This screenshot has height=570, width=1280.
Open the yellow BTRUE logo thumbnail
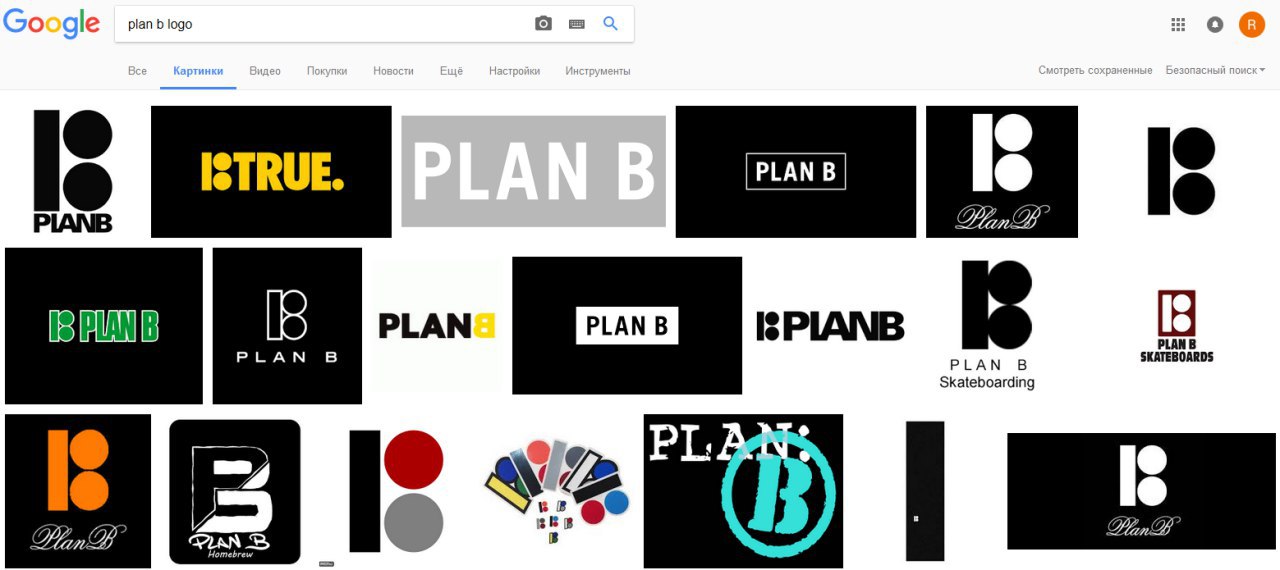(x=271, y=172)
